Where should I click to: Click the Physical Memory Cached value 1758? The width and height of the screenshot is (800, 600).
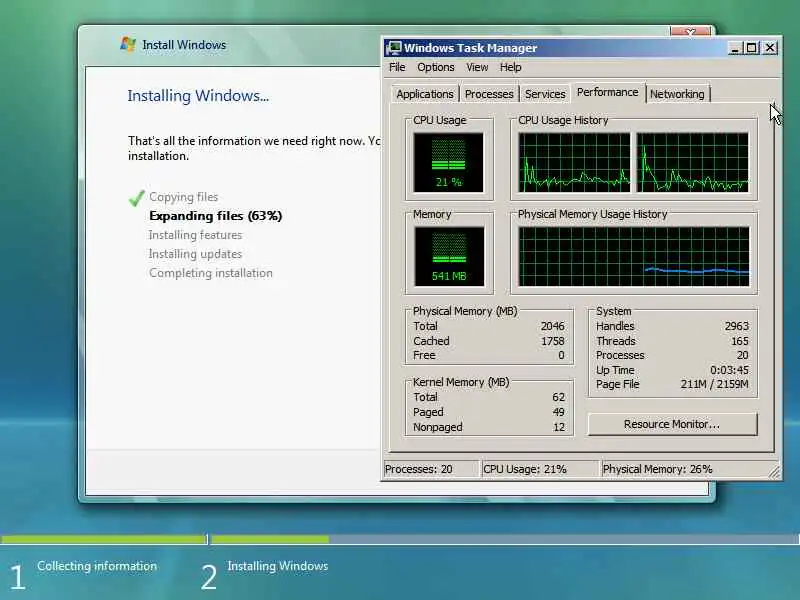pyautogui.click(x=553, y=341)
